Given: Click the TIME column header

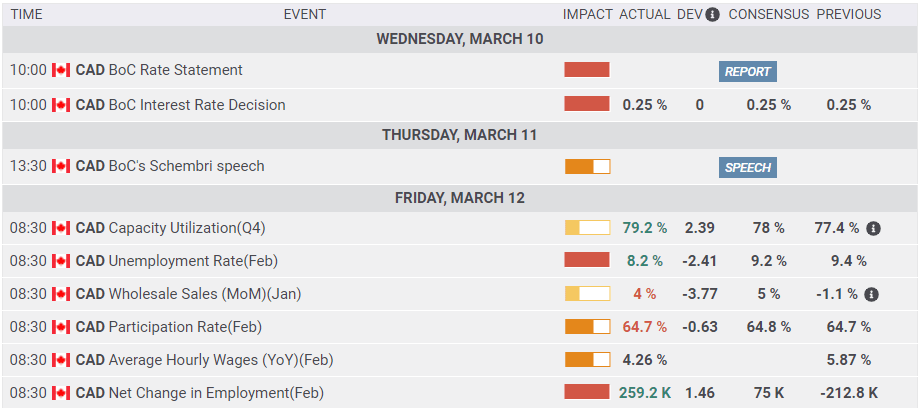Looking at the screenshot, I should tap(27, 15).
